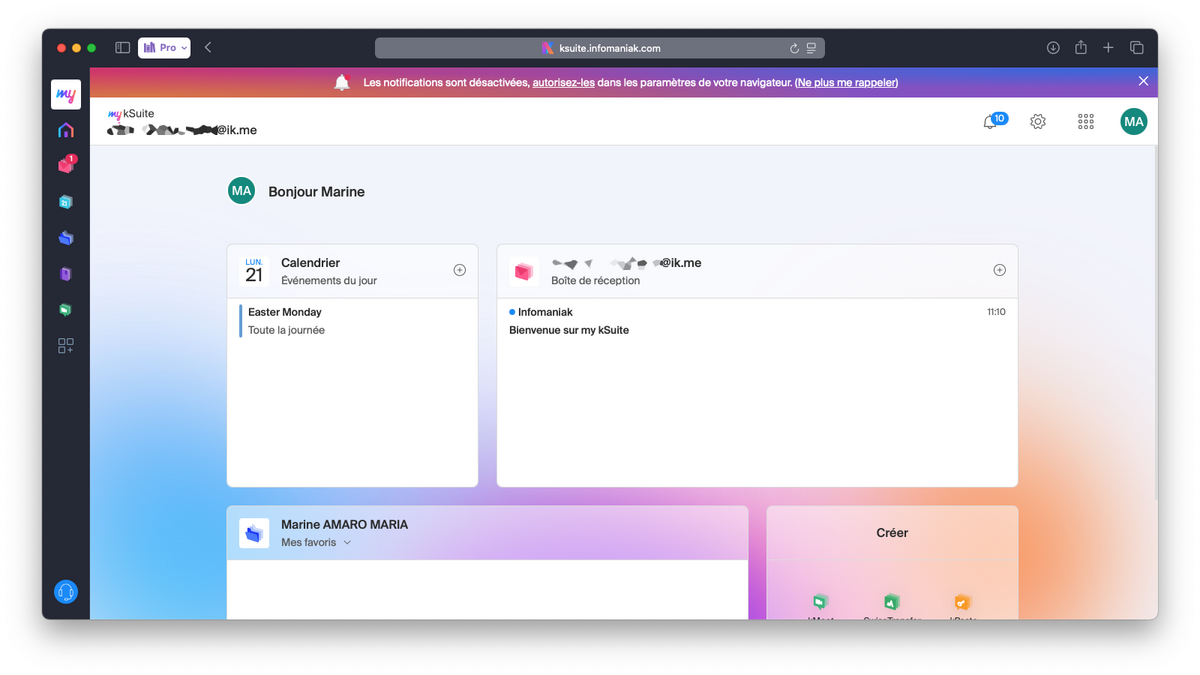Open the green kMeet chat sidebar icon
The height and width of the screenshot is (675, 1200).
click(x=66, y=310)
